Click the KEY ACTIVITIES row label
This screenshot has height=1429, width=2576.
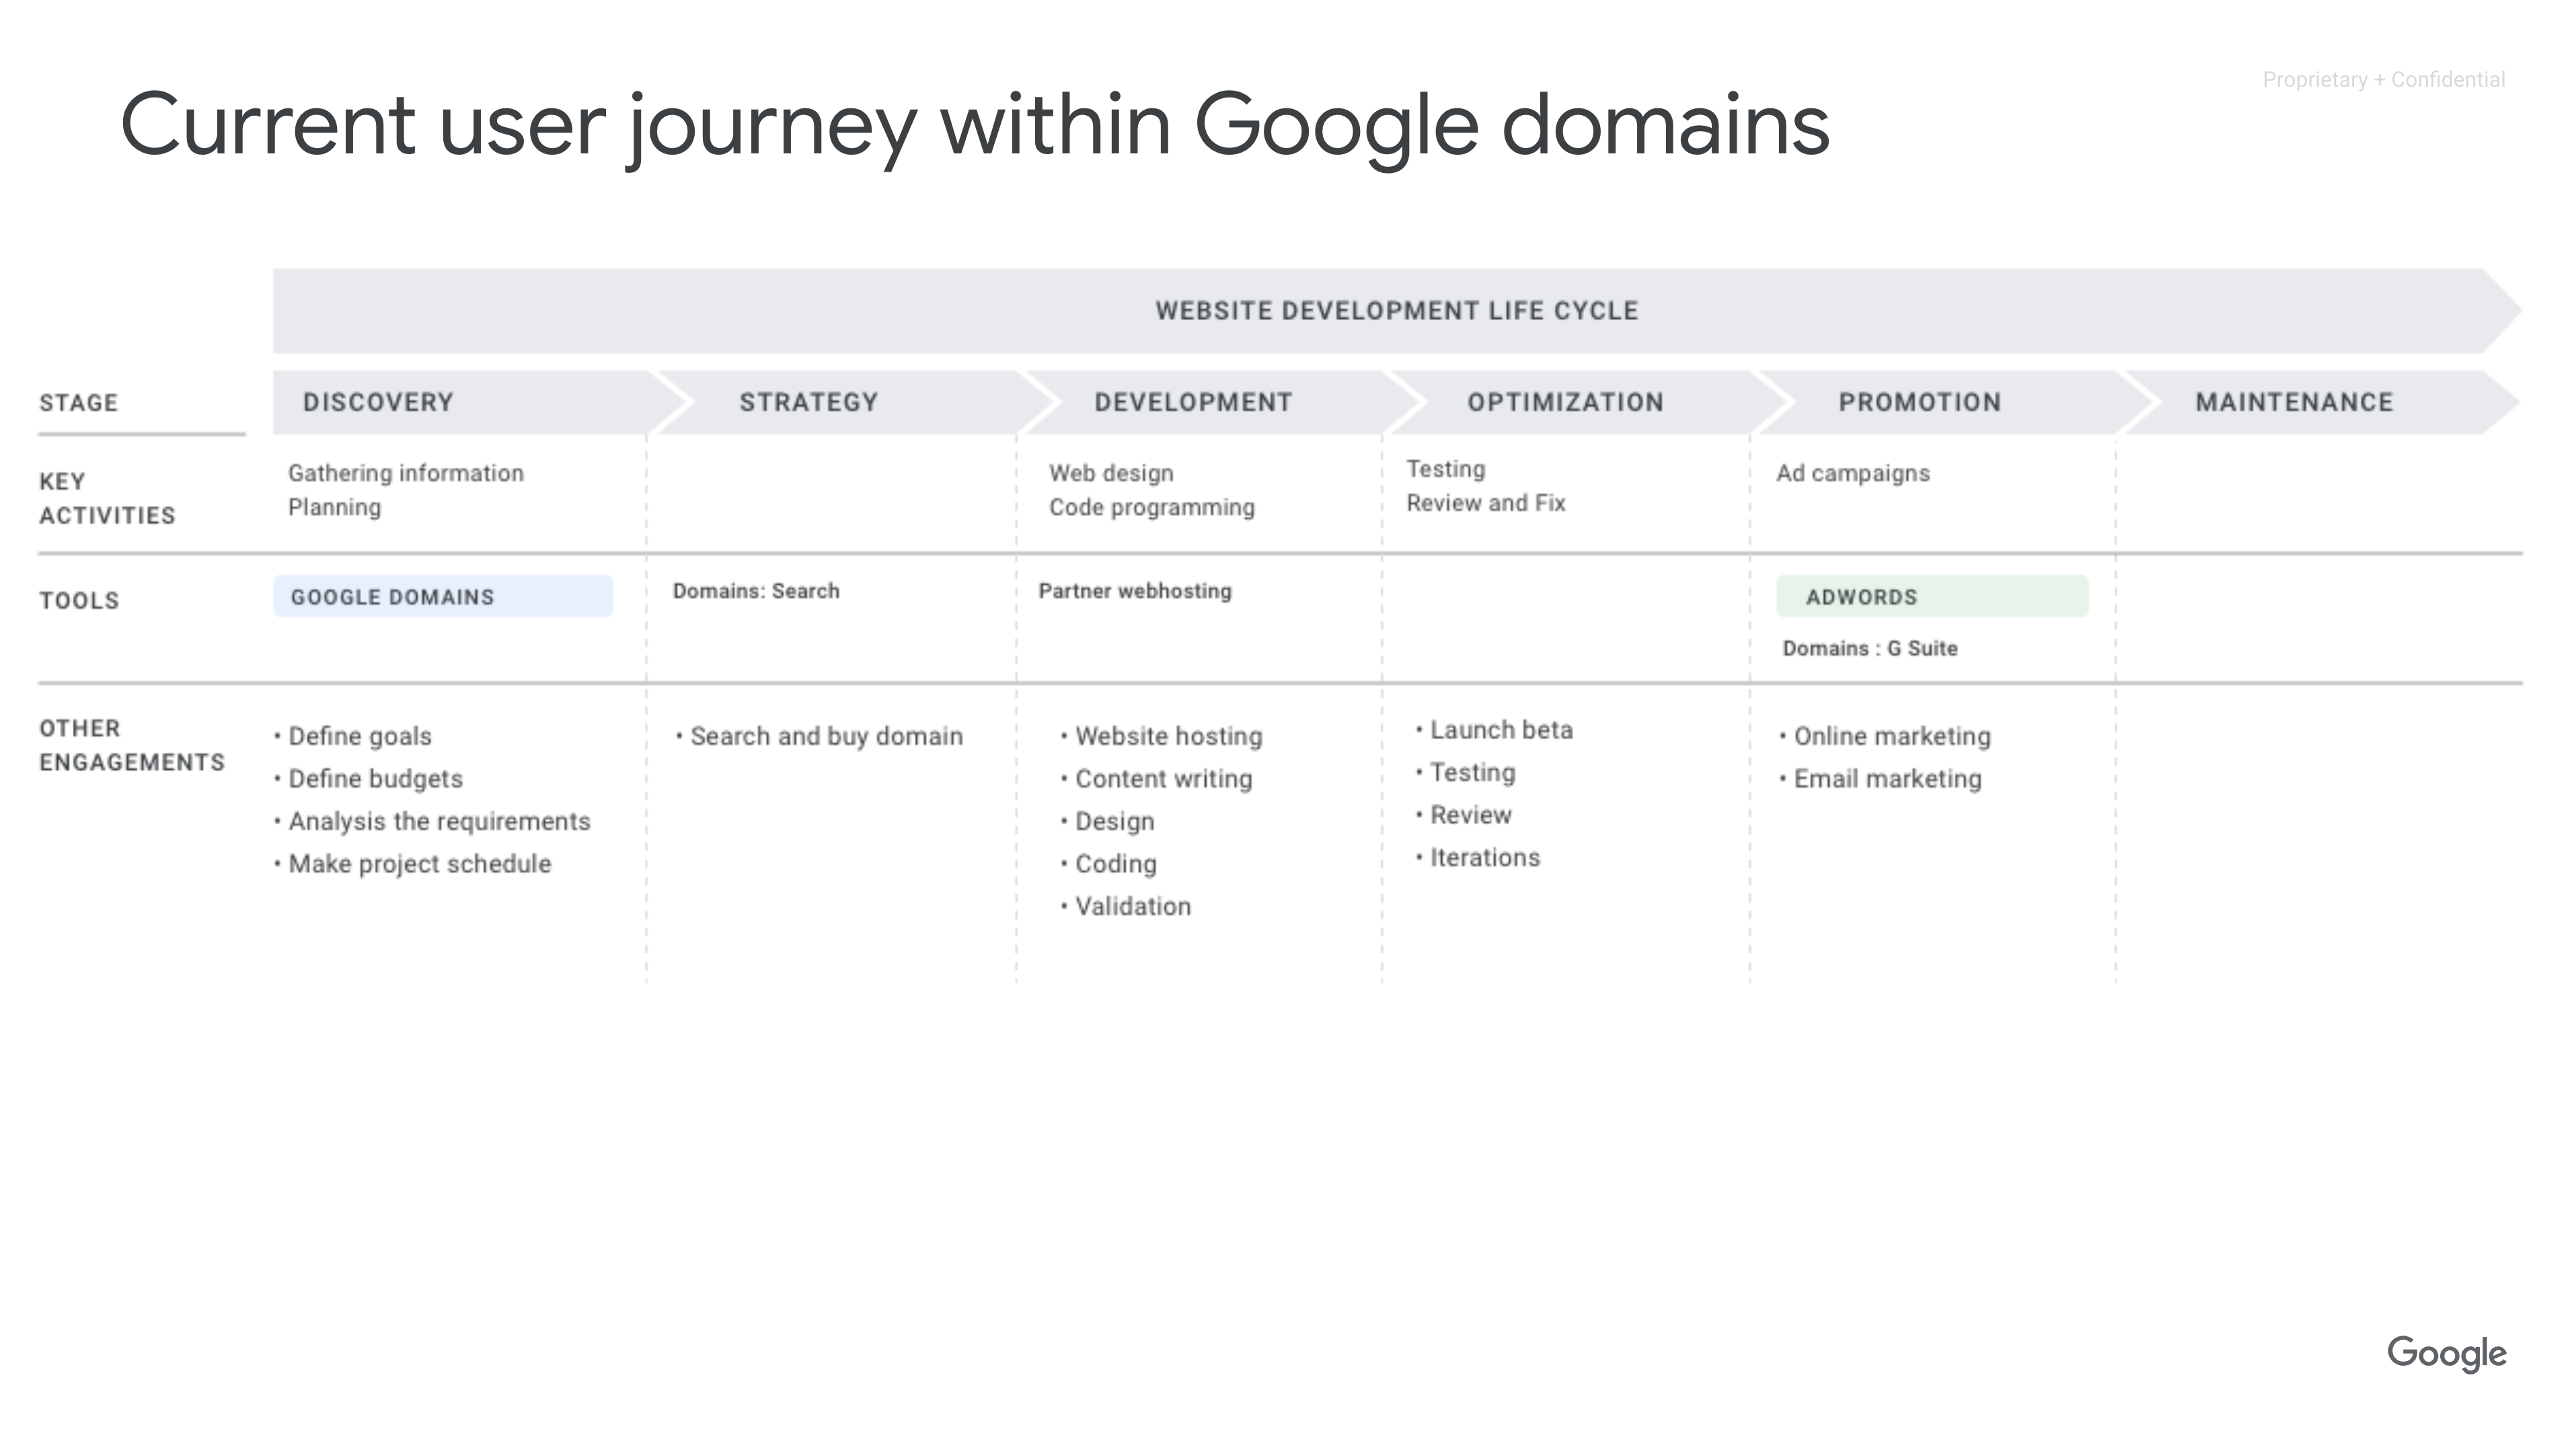(x=107, y=498)
